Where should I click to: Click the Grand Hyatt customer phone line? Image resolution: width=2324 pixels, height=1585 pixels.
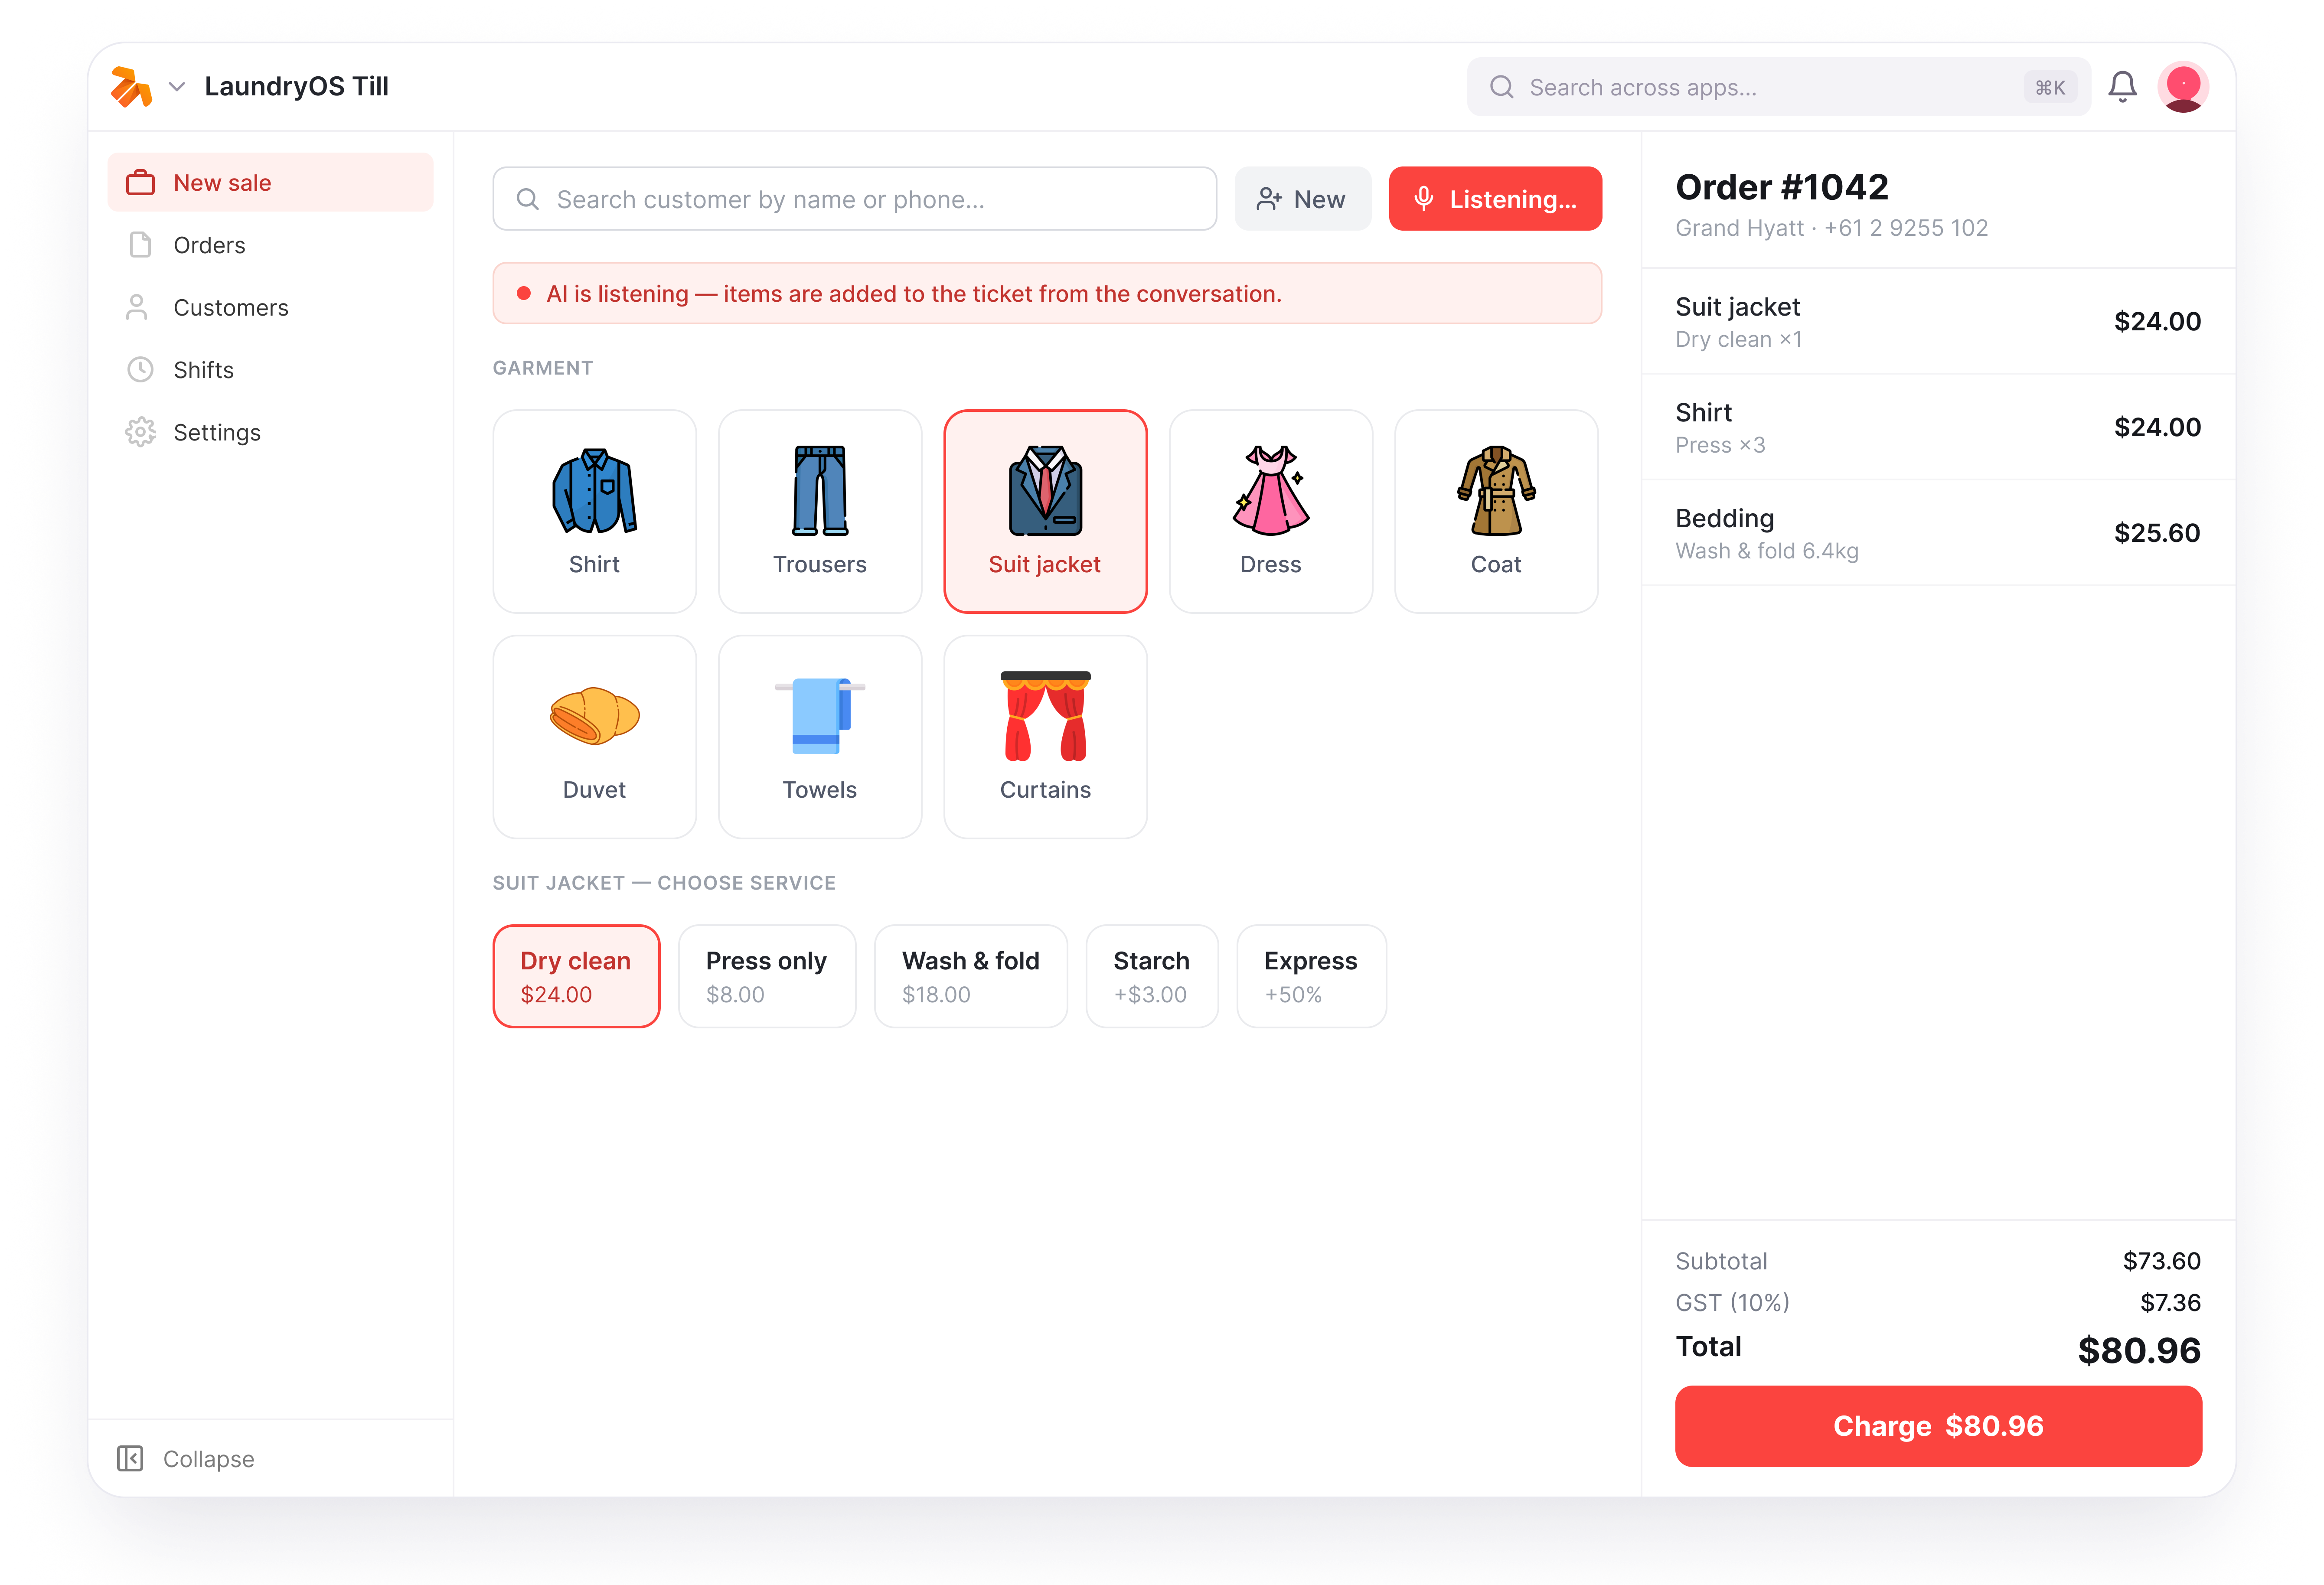[1832, 228]
